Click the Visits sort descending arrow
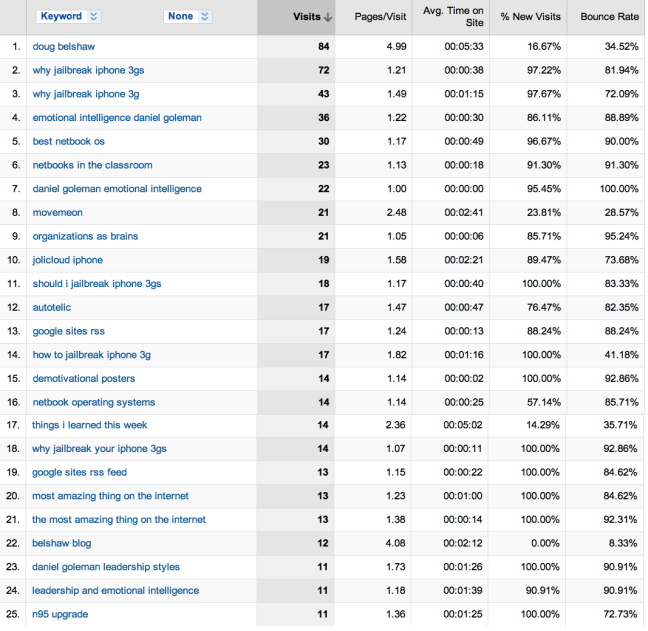Image resolution: width=648 pixels, height=631 pixels. coord(328,17)
